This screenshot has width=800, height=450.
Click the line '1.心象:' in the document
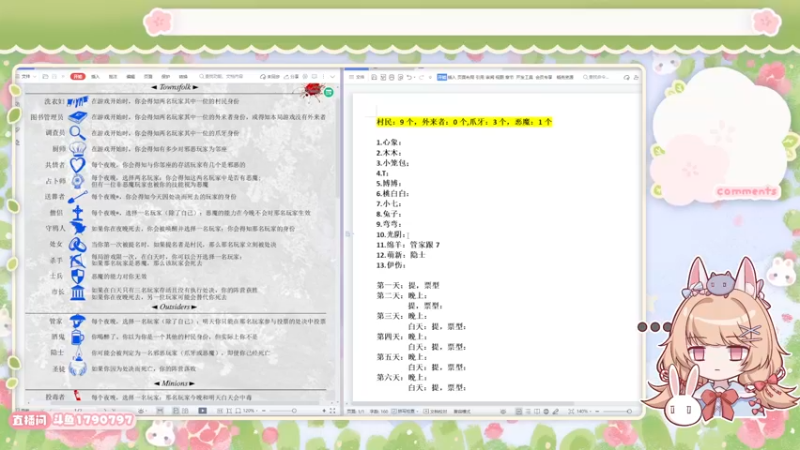pos(389,142)
